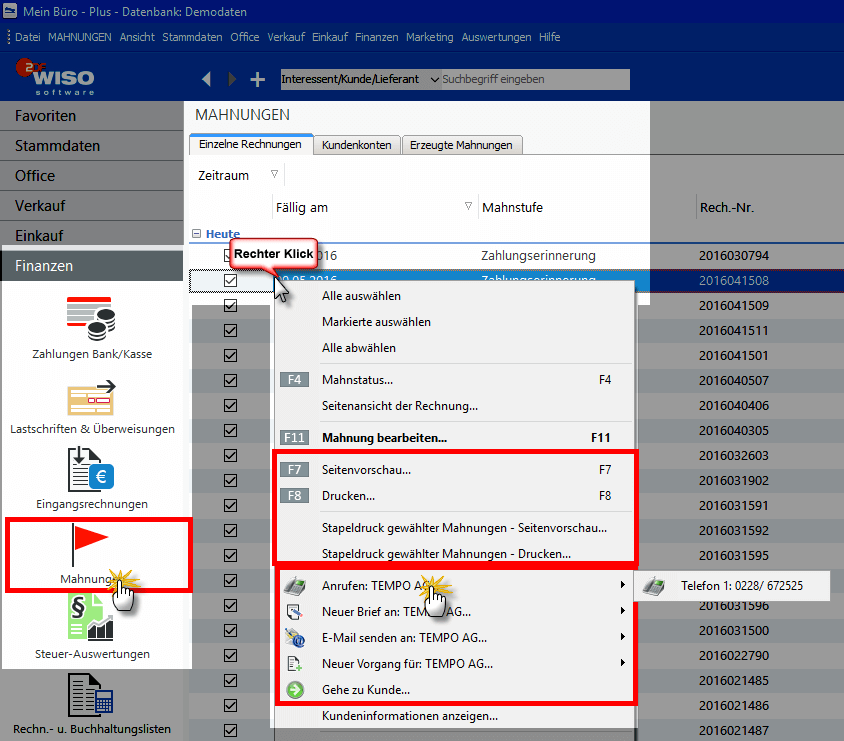Open the Interessent/Kunde/Lieferant dropdown

(x=434, y=79)
